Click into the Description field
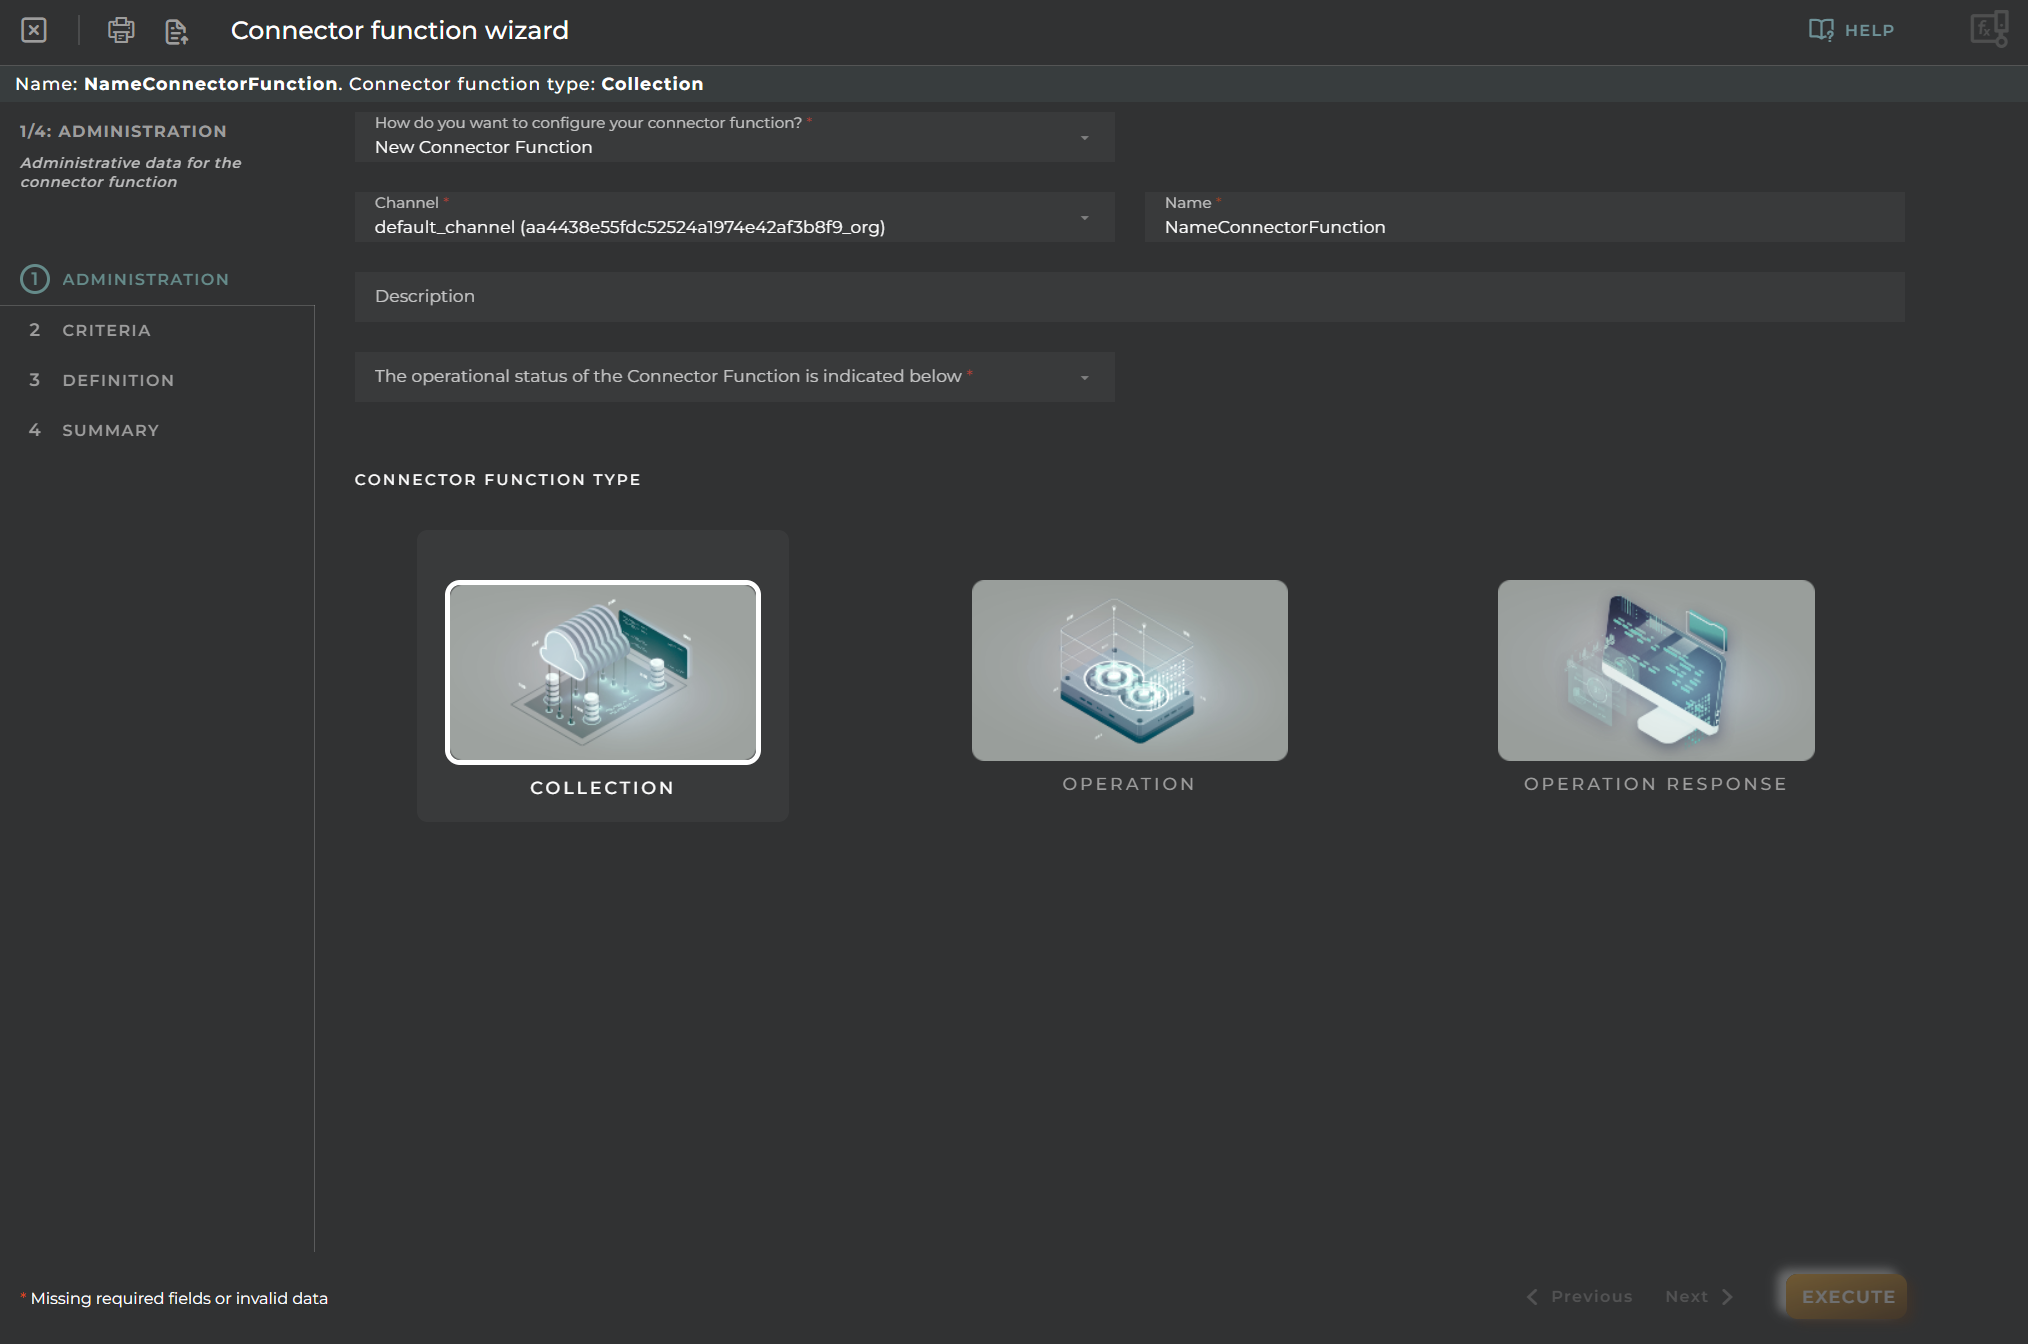The width and height of the screenshot is (2028, 1344). click(1130, 296)
